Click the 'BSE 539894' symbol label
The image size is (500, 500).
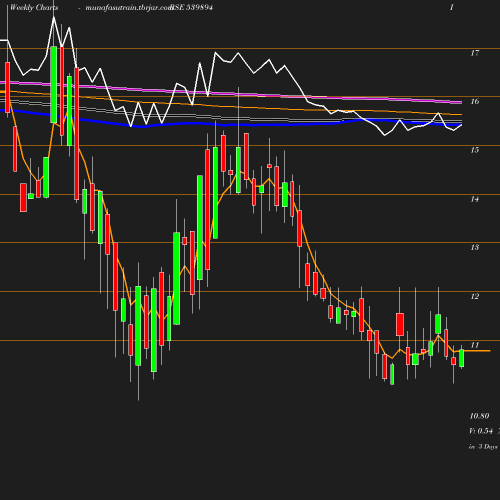tap(192, 7)
